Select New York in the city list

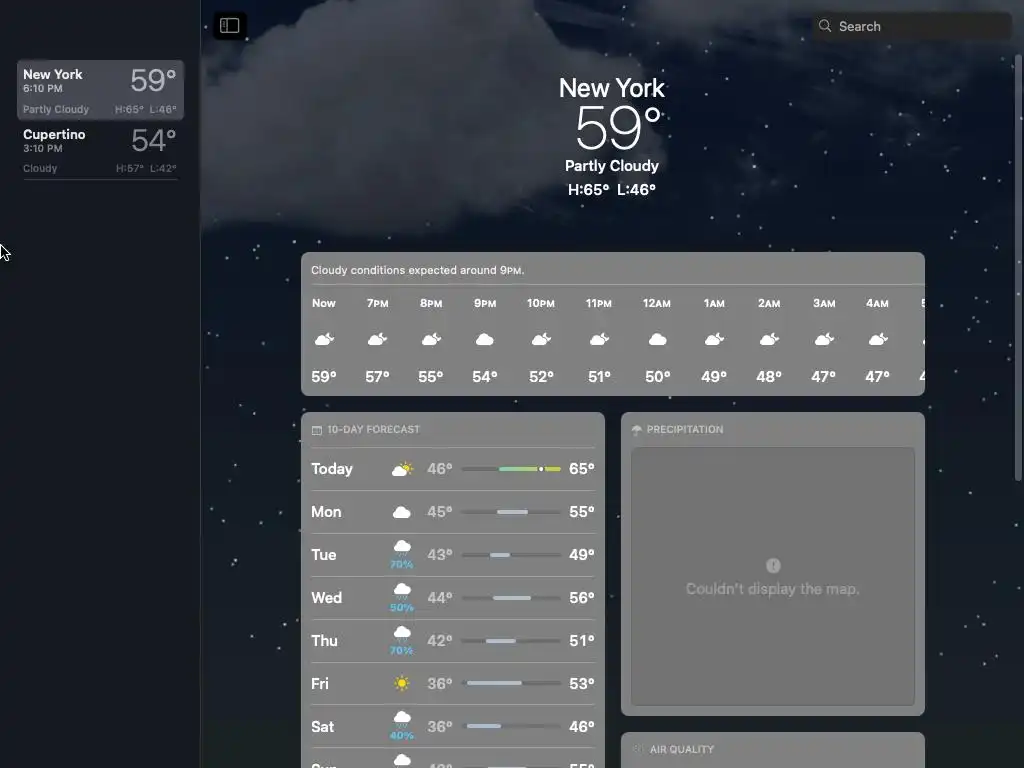tap(101, 90)
